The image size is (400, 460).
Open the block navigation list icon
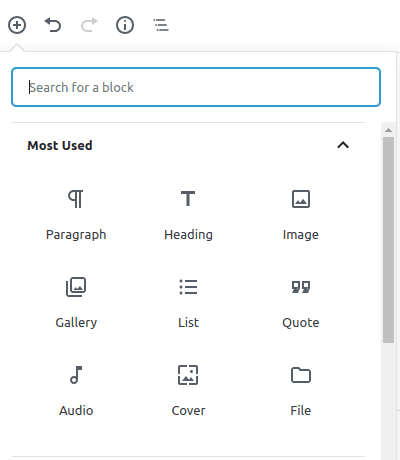[161, 25]
